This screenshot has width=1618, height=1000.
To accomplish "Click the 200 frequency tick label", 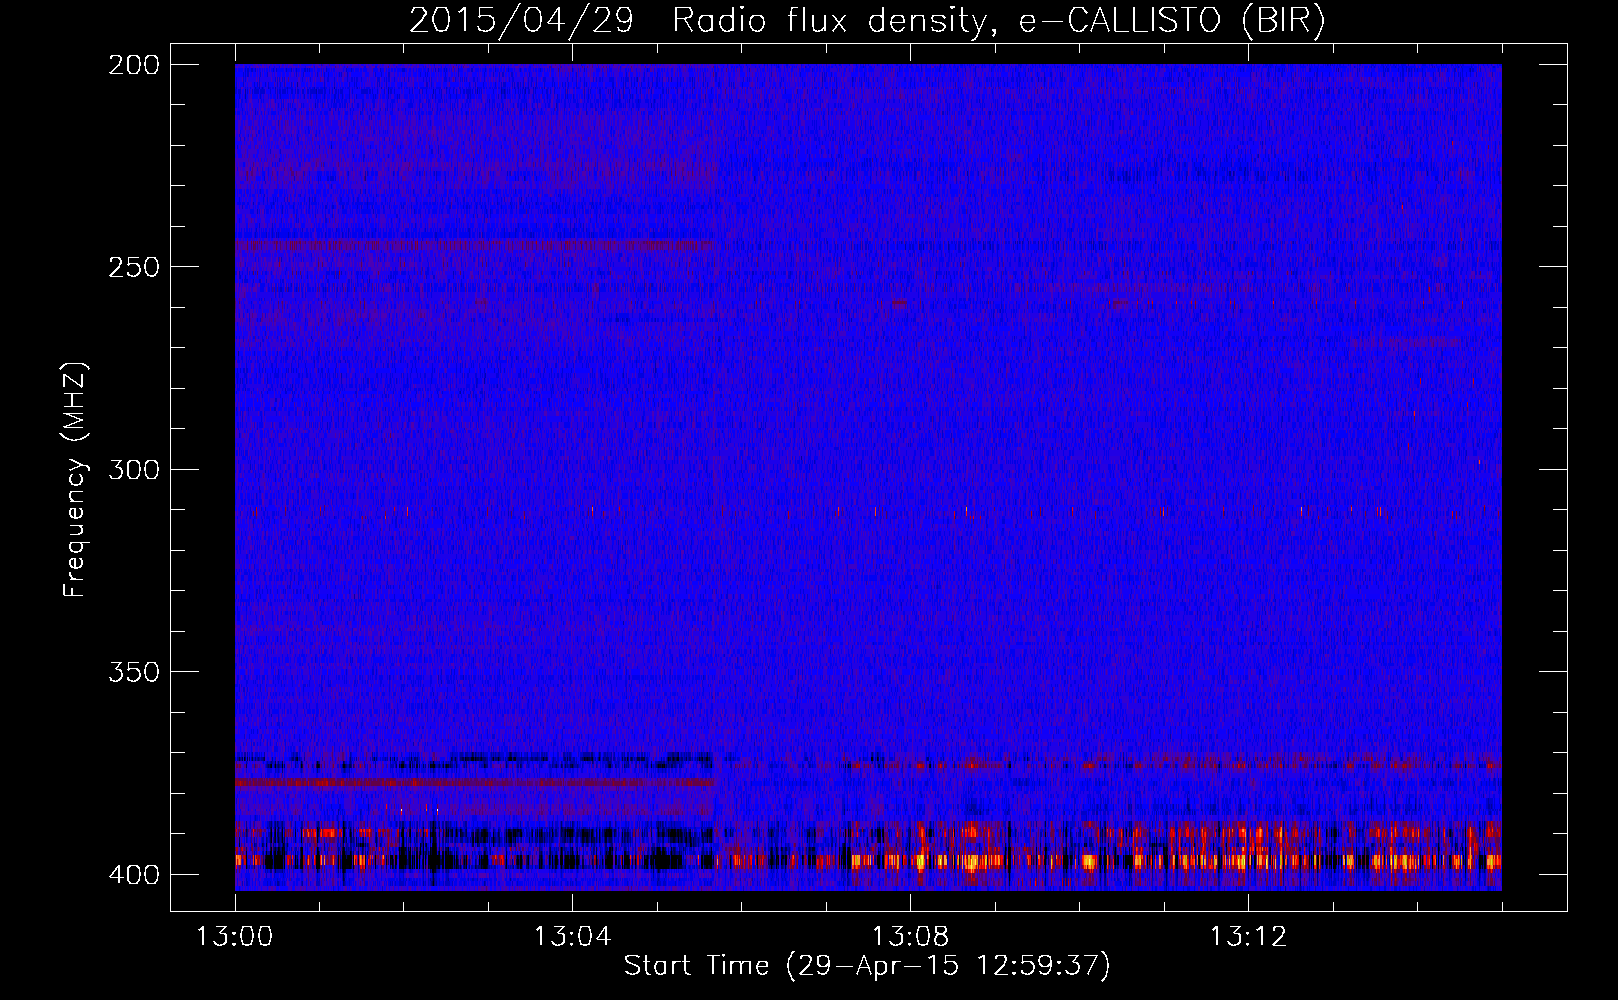I will click(134, 65).
